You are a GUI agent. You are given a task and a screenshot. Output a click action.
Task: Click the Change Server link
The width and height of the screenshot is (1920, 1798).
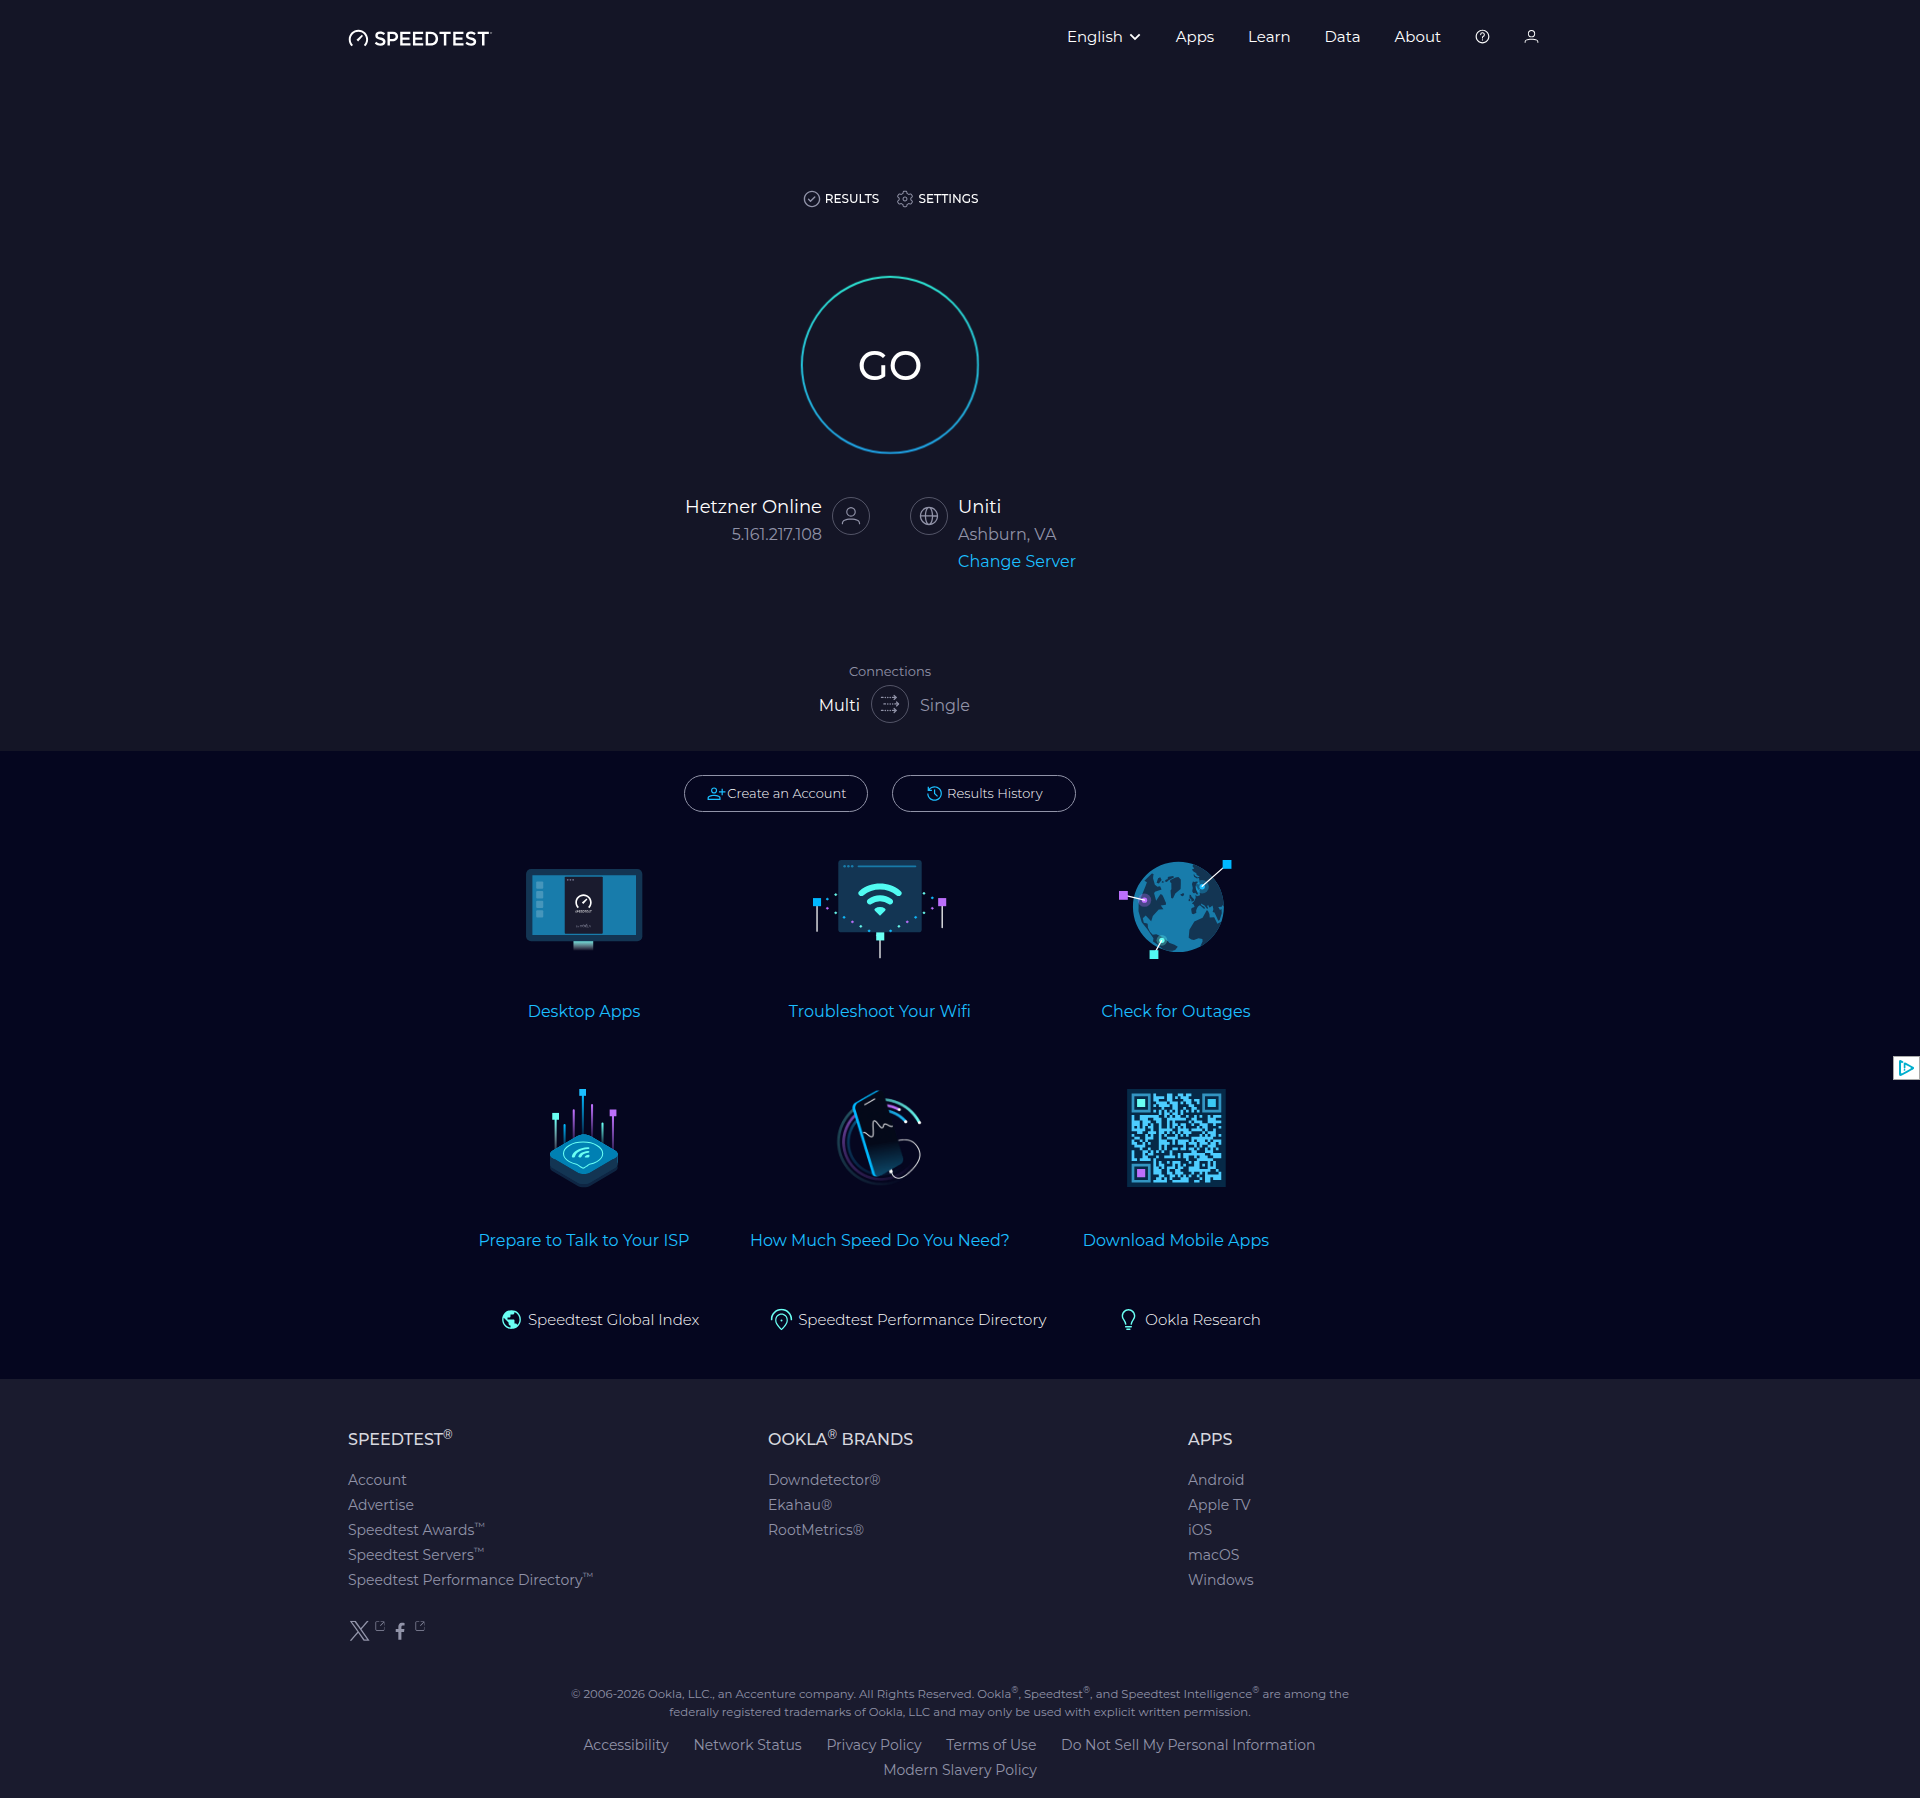1017,561
